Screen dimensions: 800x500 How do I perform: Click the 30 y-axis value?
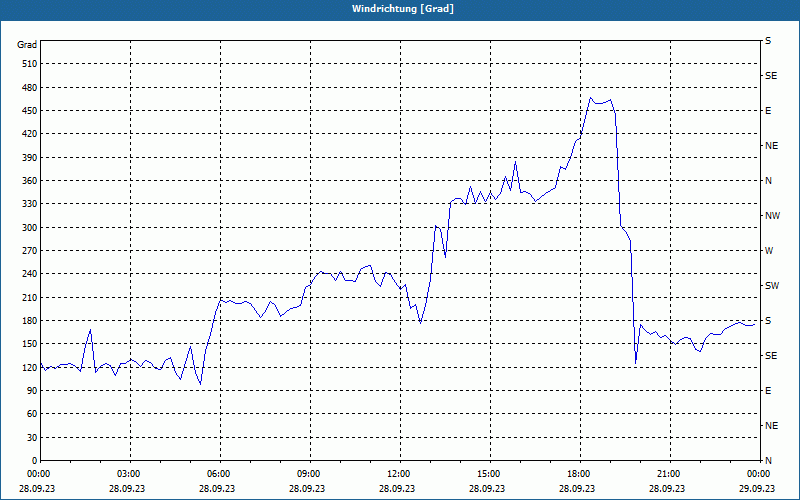pos(32,437)
